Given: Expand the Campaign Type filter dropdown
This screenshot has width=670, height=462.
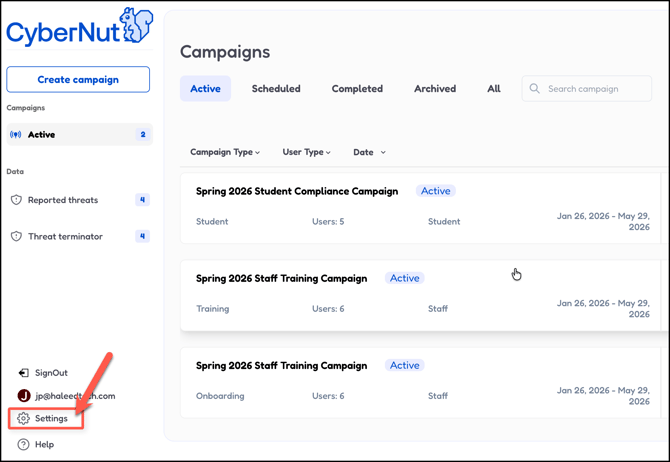Looking at the screenshot, I should (225, 153).
